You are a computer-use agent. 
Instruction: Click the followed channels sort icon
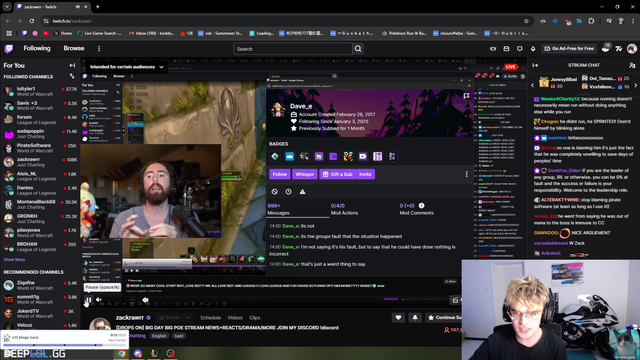(72, 76)
